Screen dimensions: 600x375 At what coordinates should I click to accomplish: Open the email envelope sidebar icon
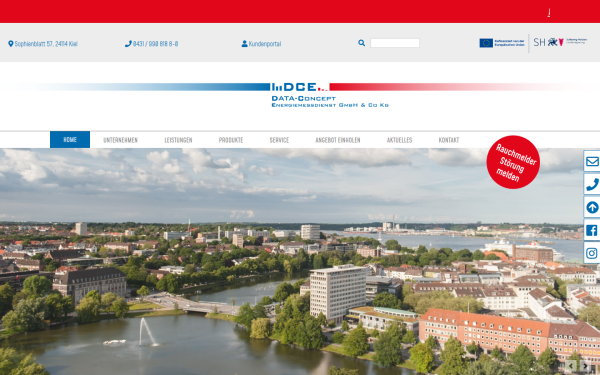click(592, 161)
